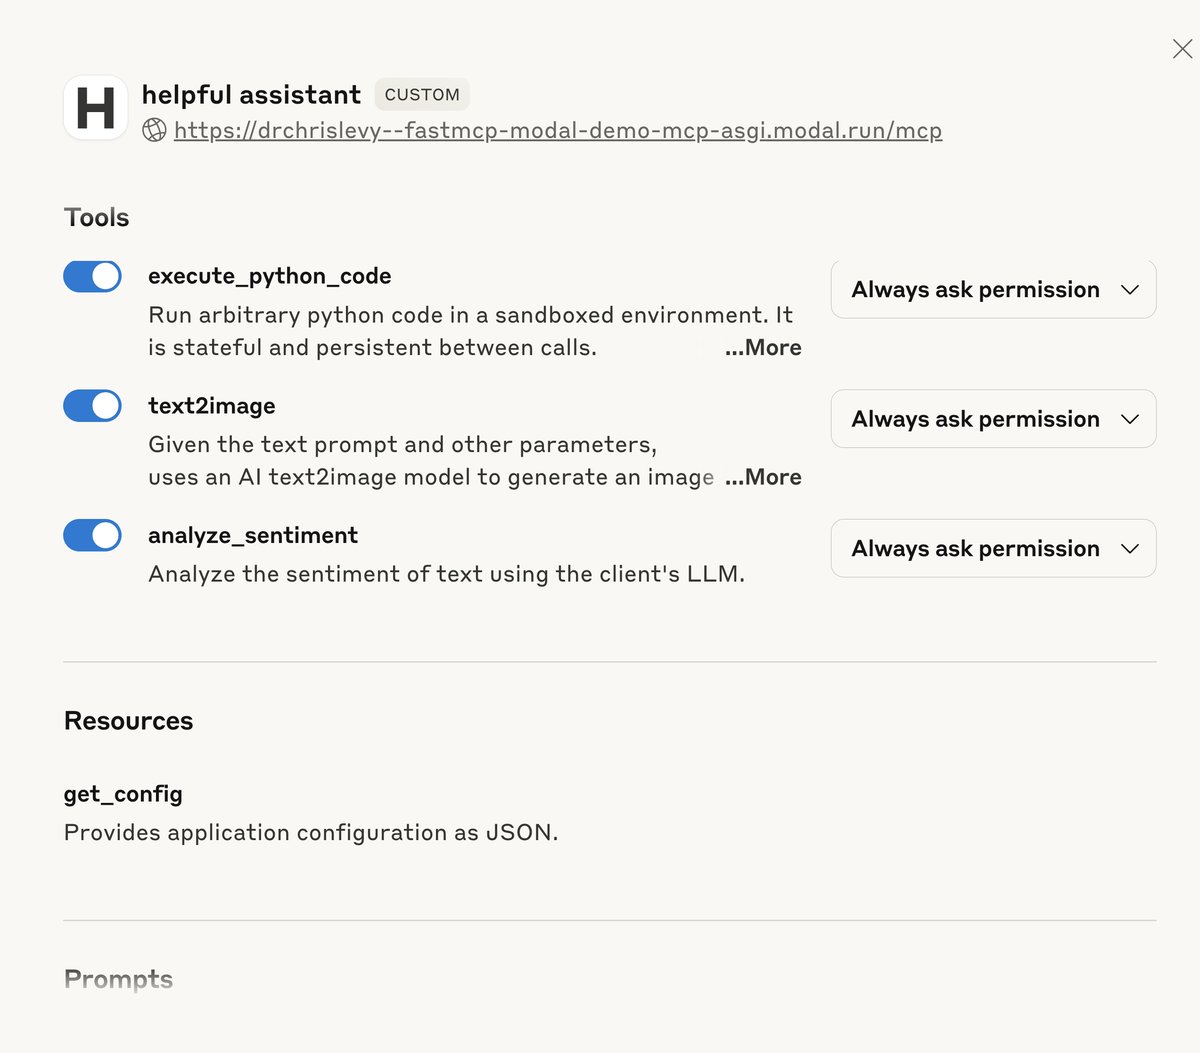
Task: Open the fastmcp modal.run MCP server link
Action: click(558, 131)
